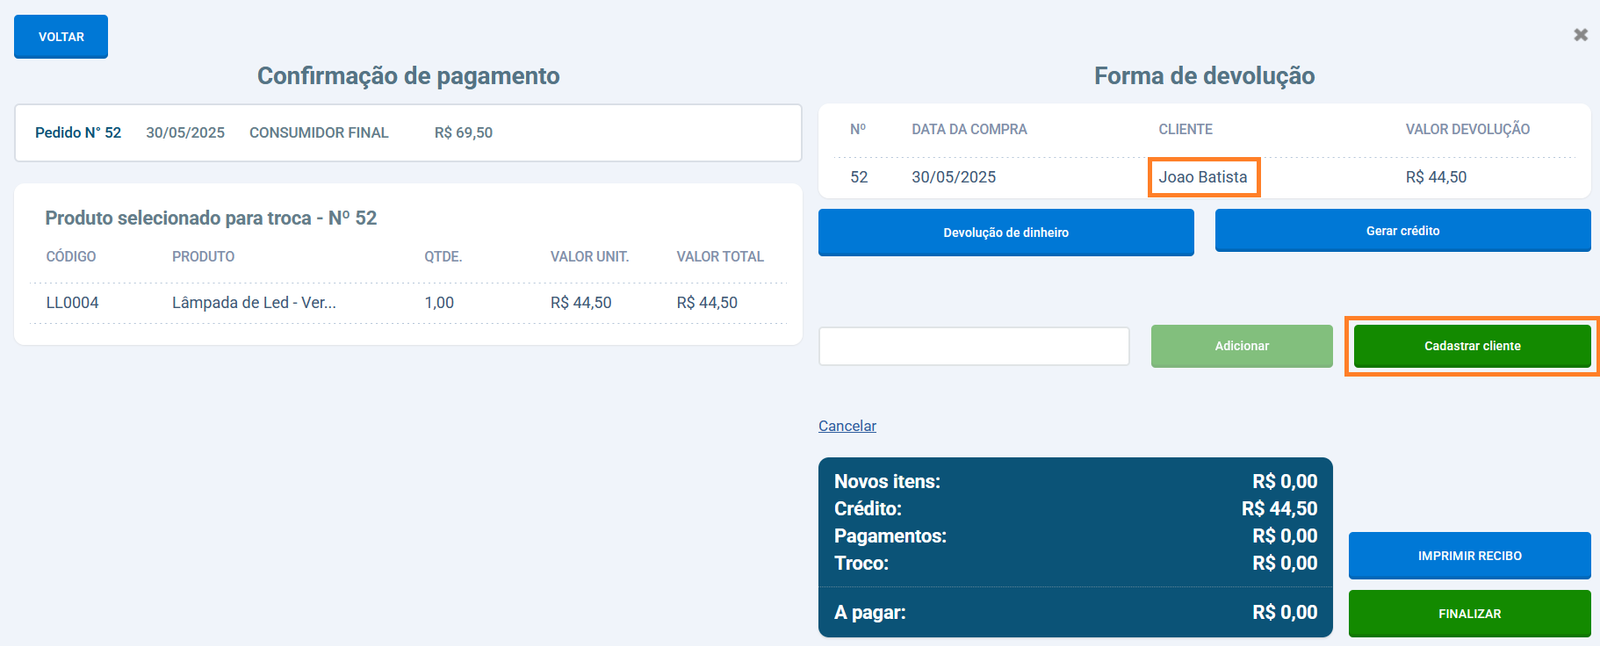Click the Cancelar link
1600x646 pixels.
coord(847,426)
